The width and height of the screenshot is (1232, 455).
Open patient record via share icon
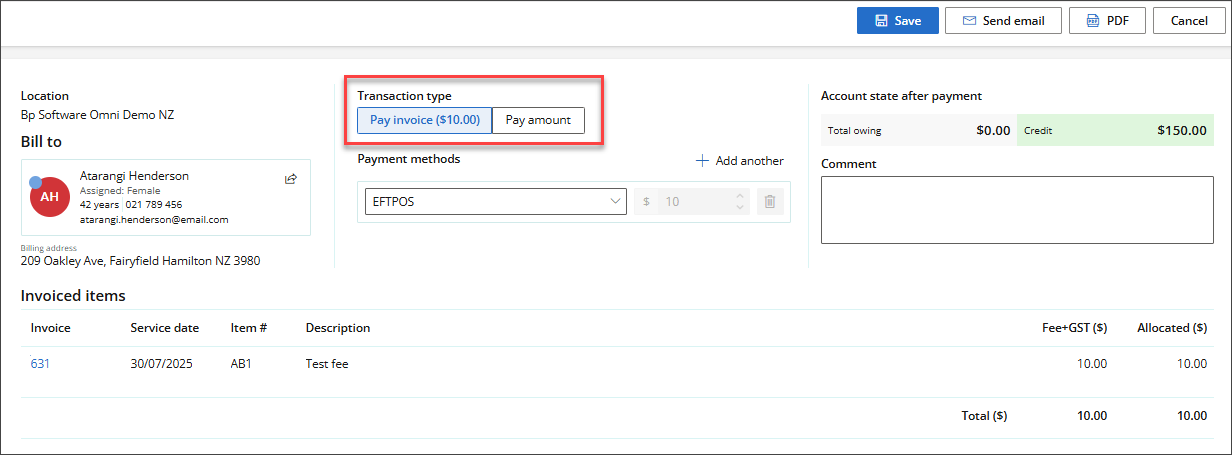pos(291,179)
